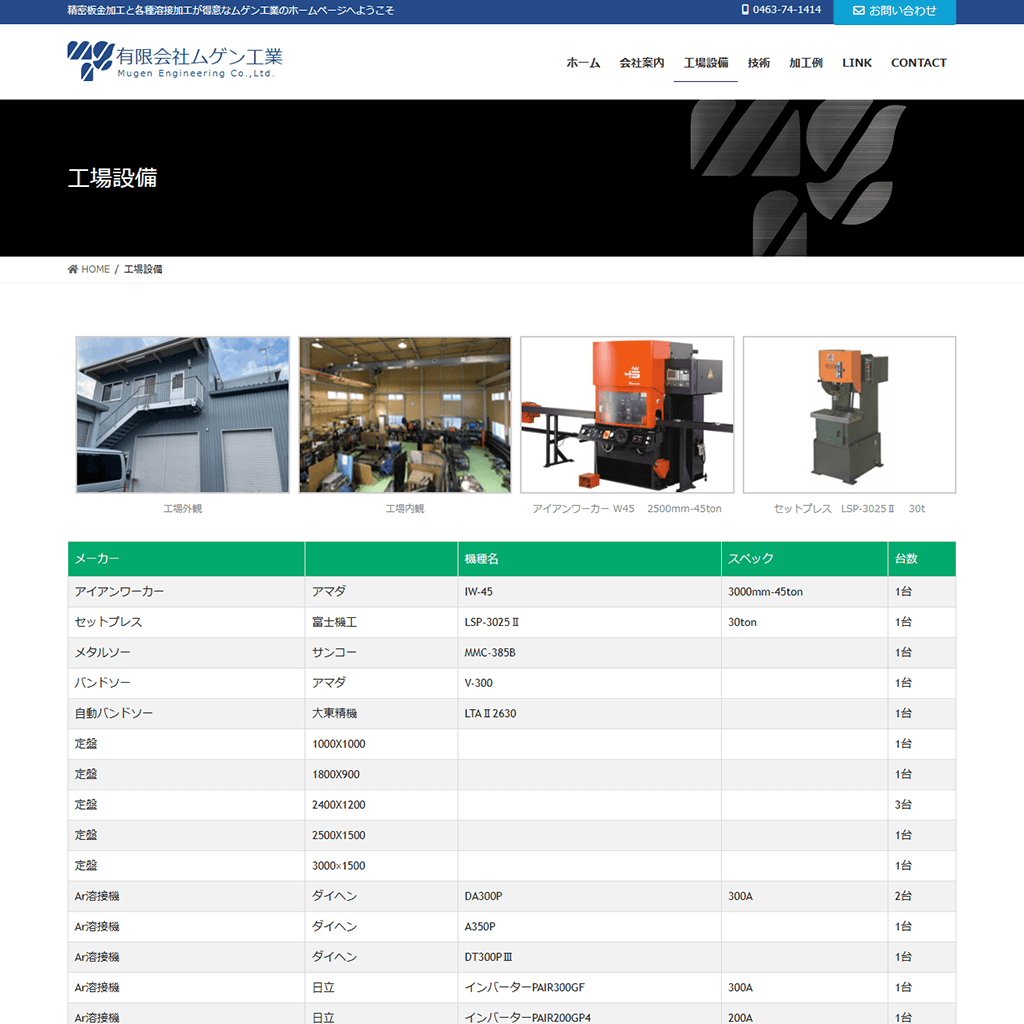Select the セットプレス table cell

(186, 622)
